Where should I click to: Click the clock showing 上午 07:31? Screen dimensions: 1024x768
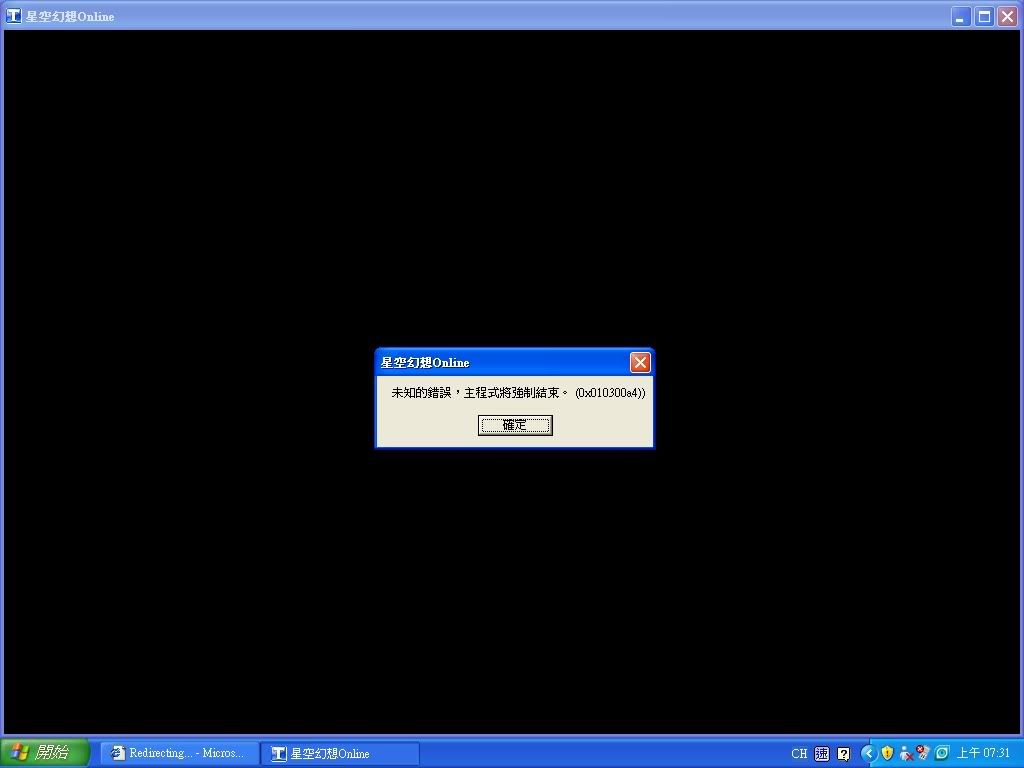[983, 753]
